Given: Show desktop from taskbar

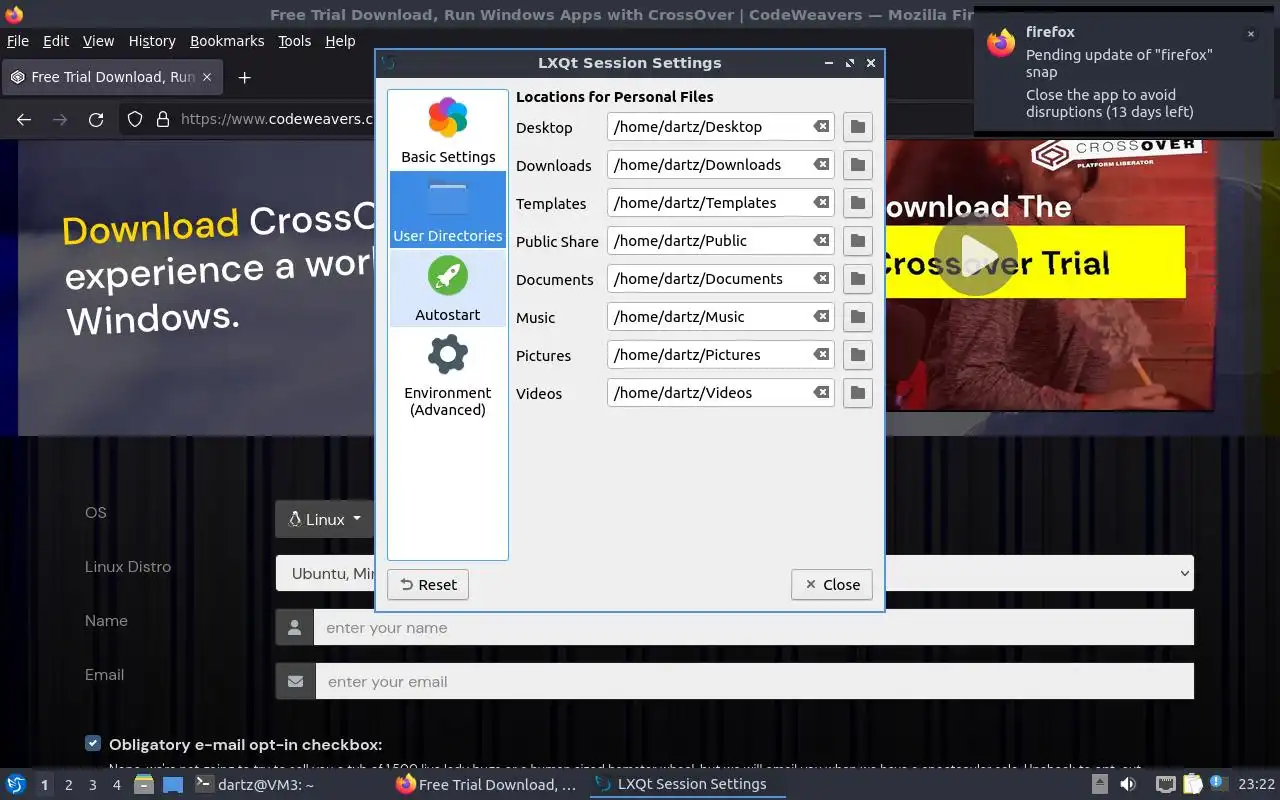Looking at the screenshot, I should 173,785.
